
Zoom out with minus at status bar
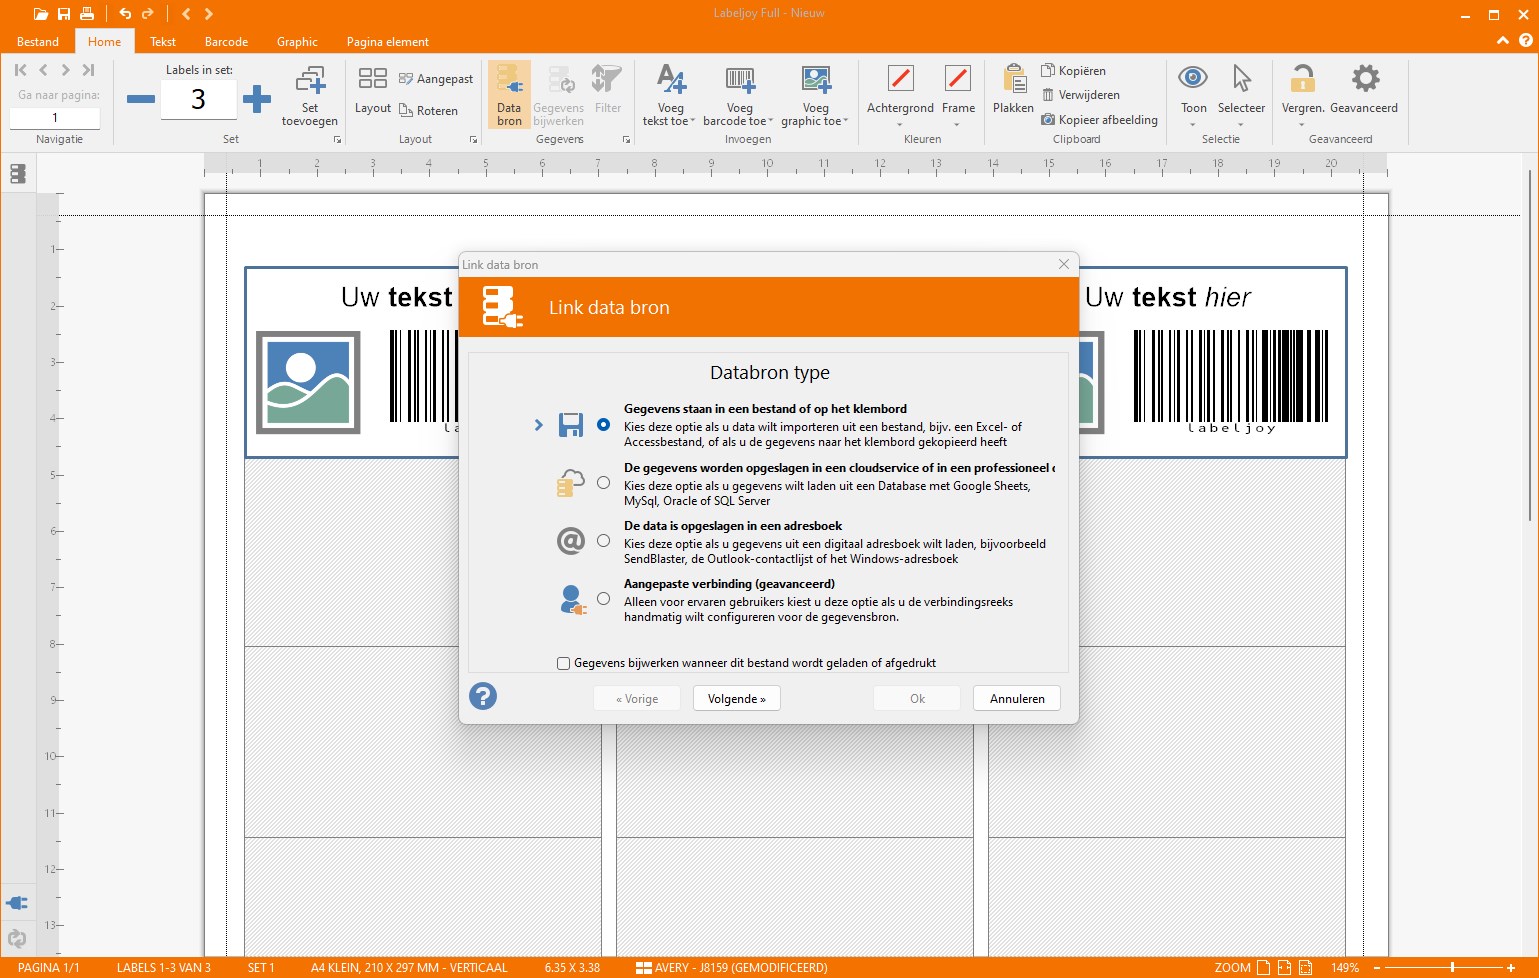[1377, 968]
